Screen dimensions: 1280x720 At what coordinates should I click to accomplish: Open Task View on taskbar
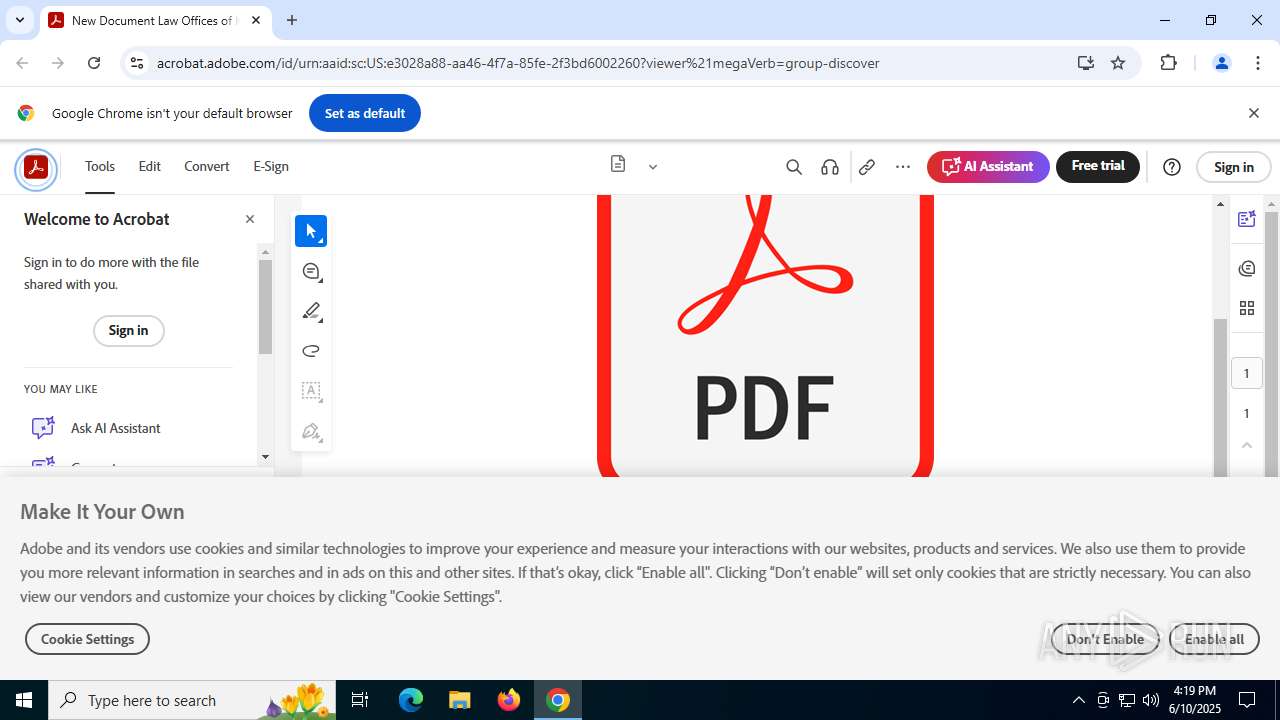(360, 700)
